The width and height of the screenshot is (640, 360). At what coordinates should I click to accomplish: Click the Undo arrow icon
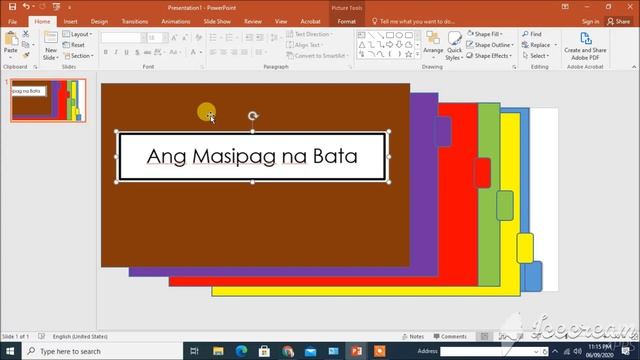coord(26,7)
